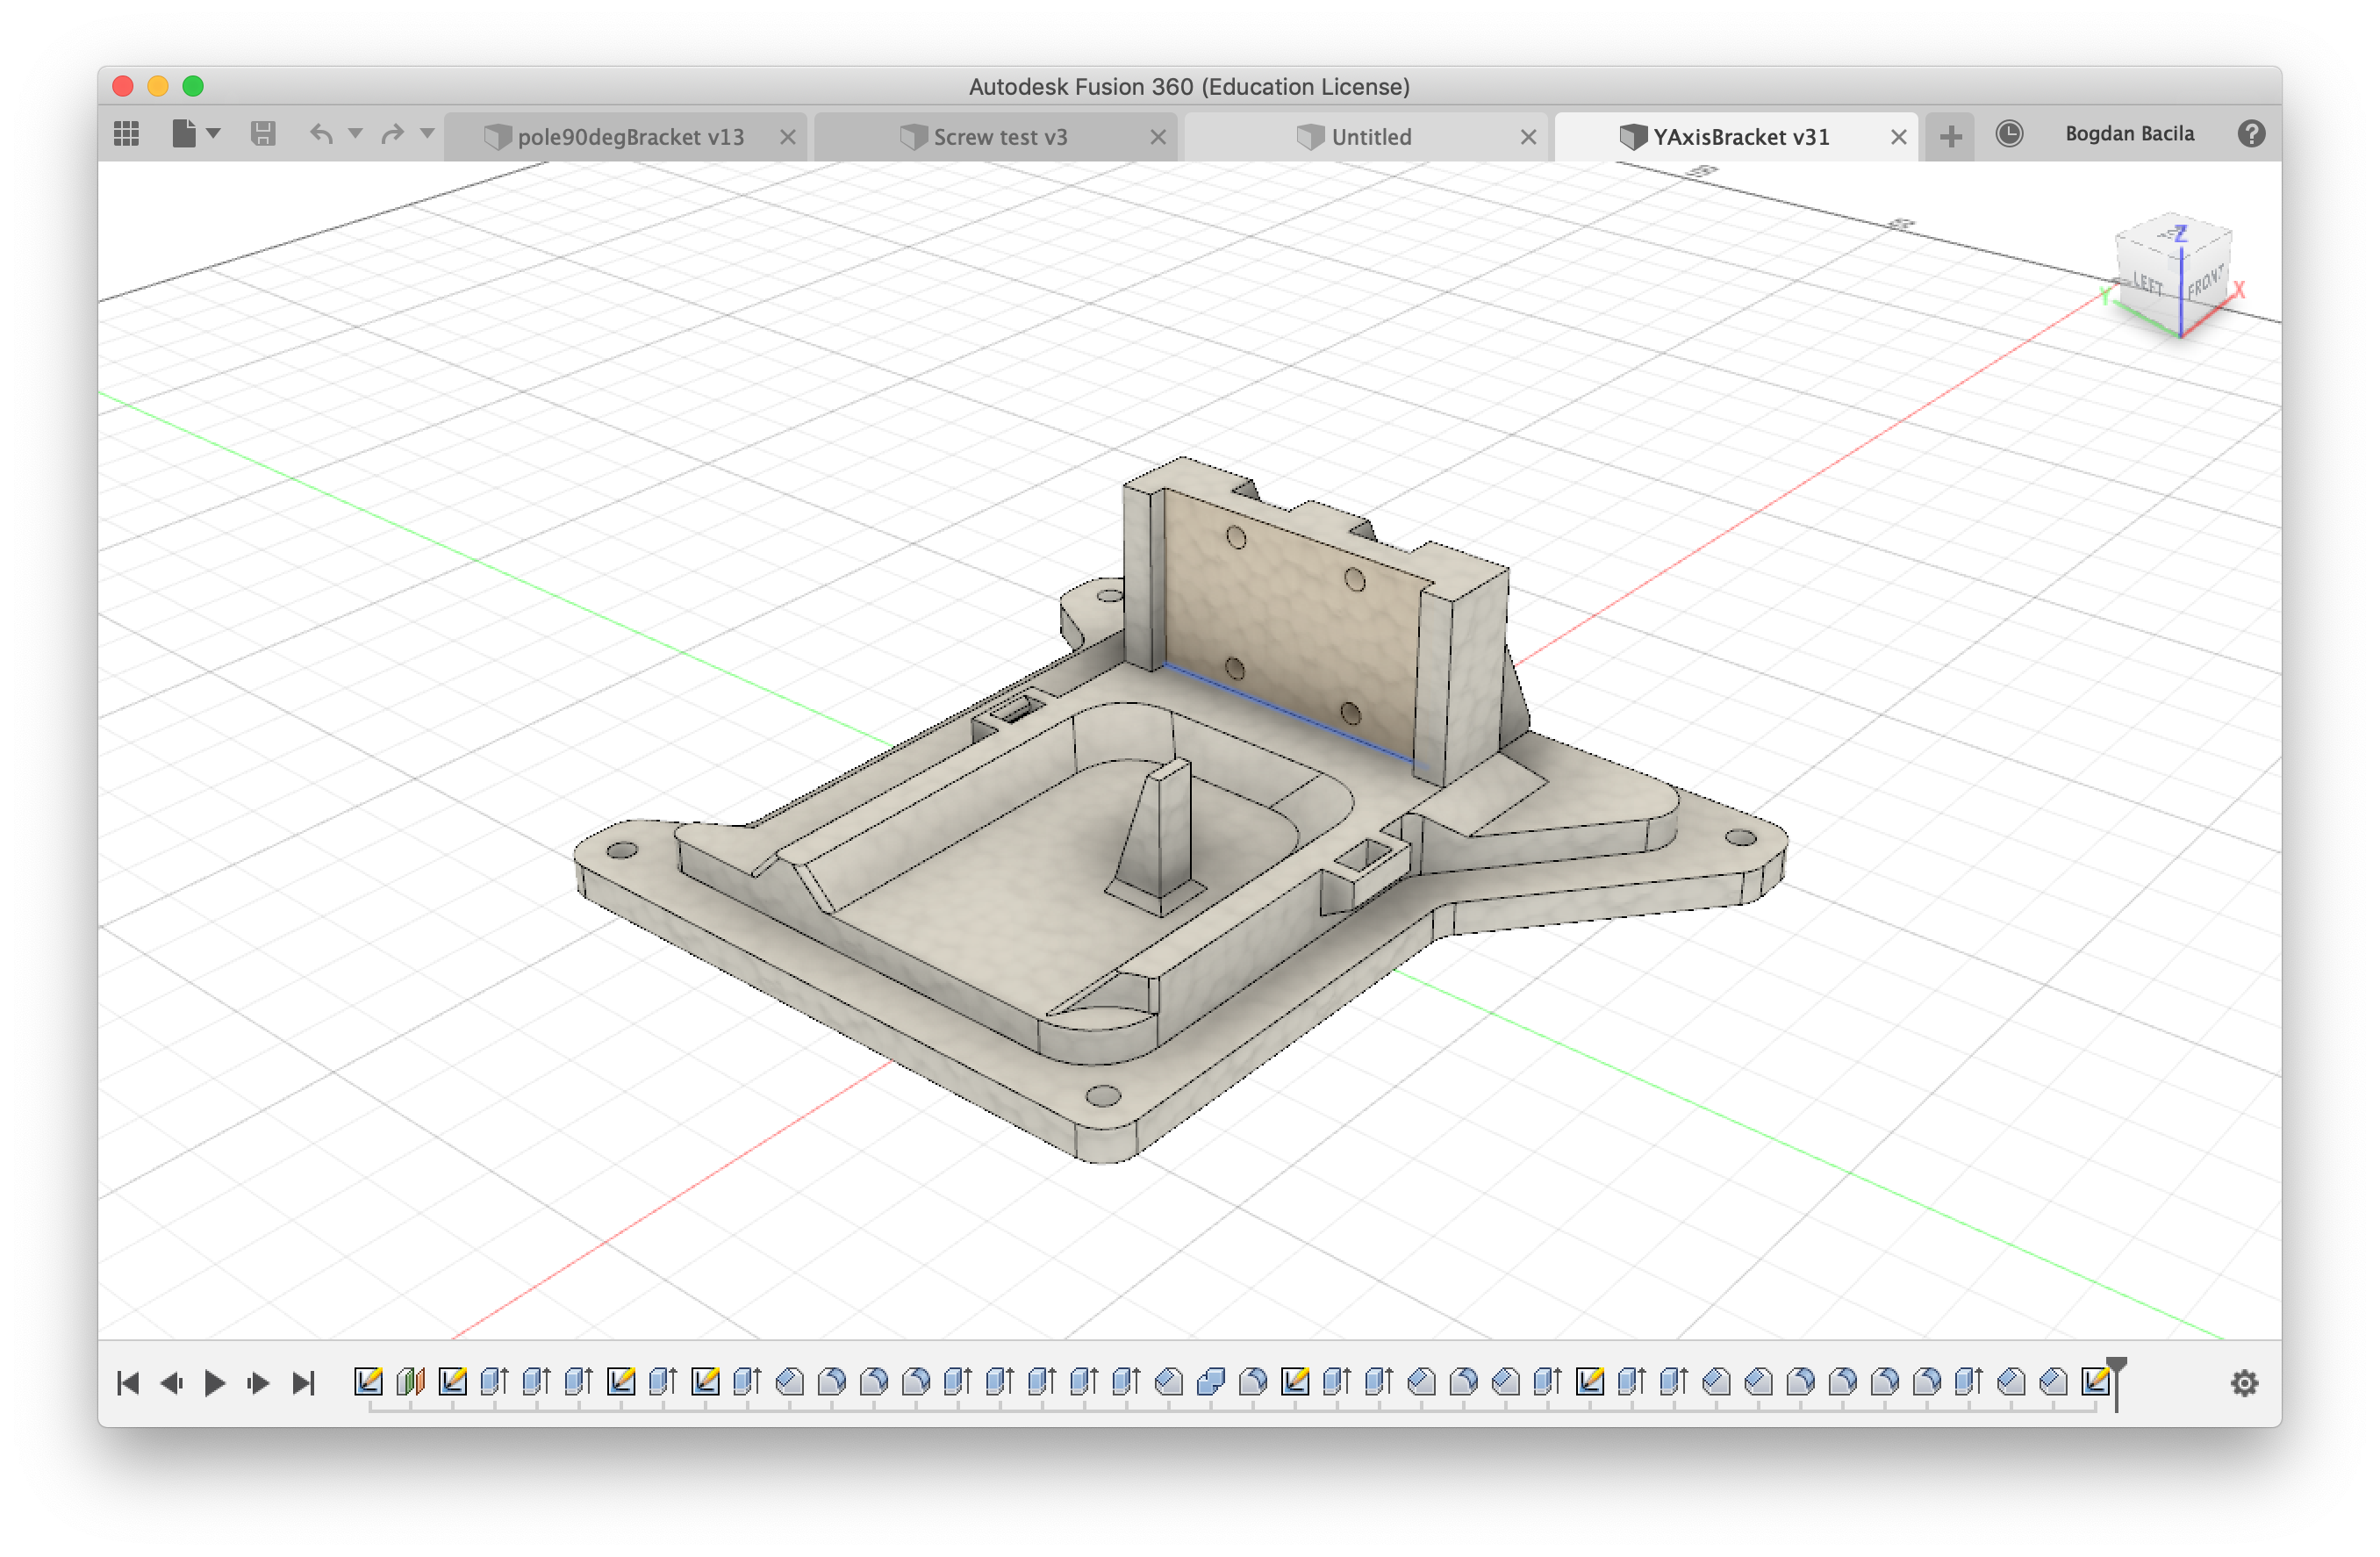2380x1557 pixels.
Task: Click the timeline history marker
Action: pos(2116,1383)
